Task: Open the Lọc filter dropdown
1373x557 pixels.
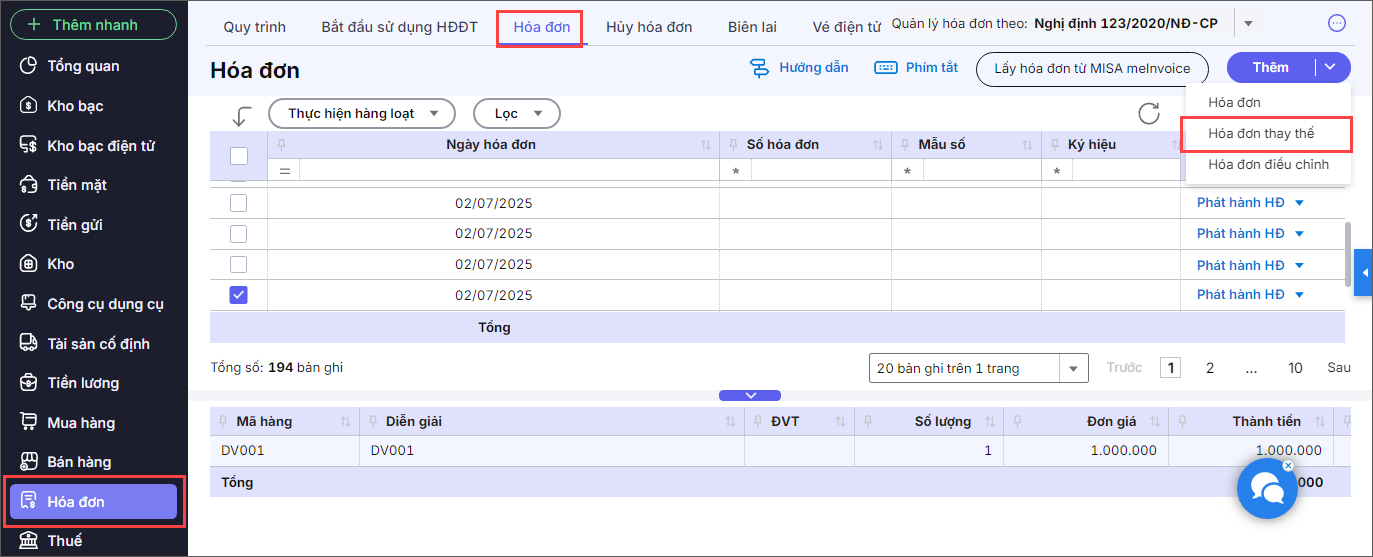Action: pyautogui.click(x=516, y=114)
